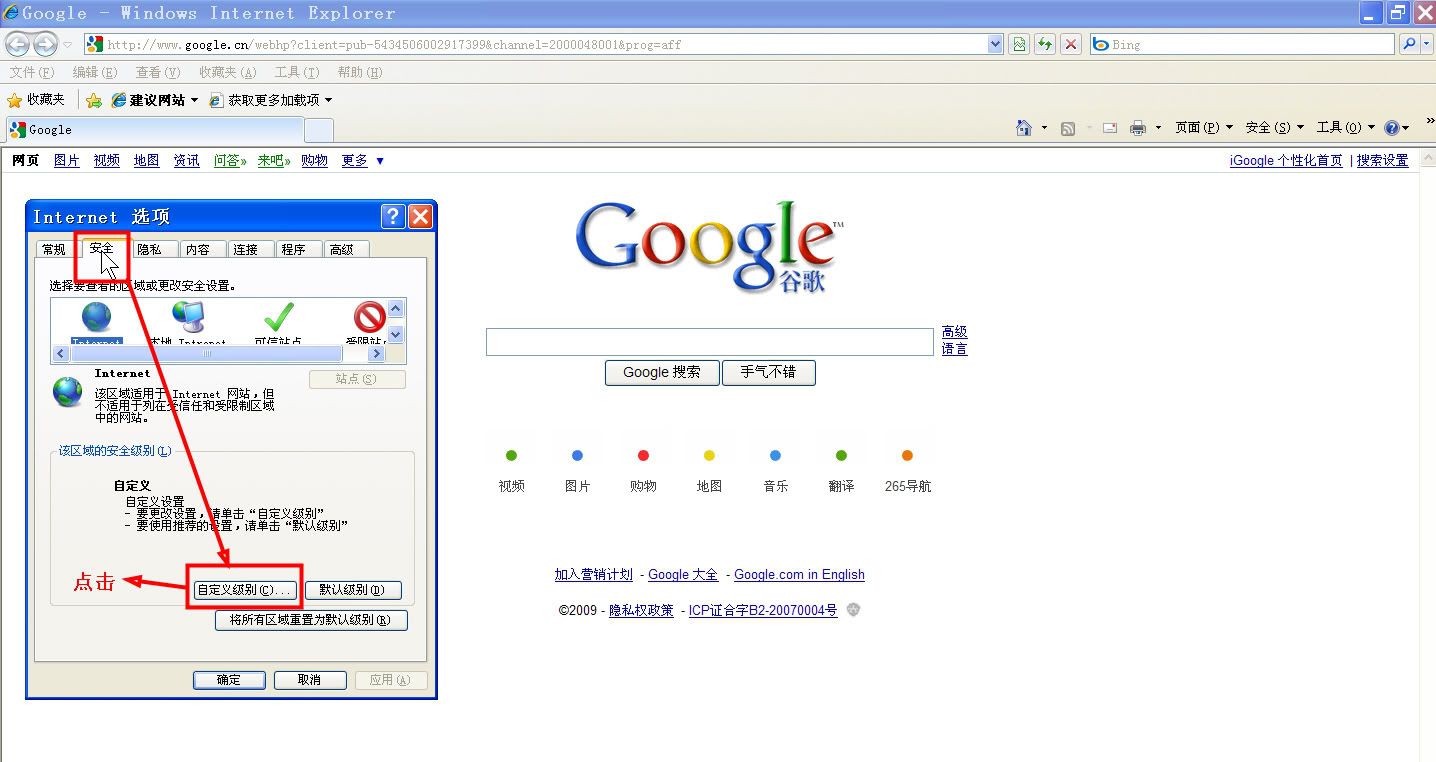
Task: Open the 查看(V) menu
Action: click(x=158, y=72)
